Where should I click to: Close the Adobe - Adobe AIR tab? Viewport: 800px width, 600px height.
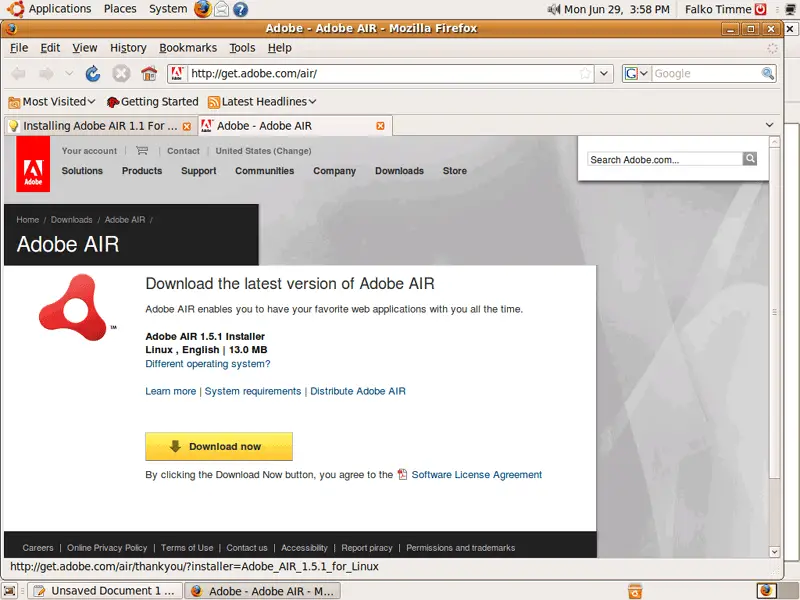pos(380,126)
